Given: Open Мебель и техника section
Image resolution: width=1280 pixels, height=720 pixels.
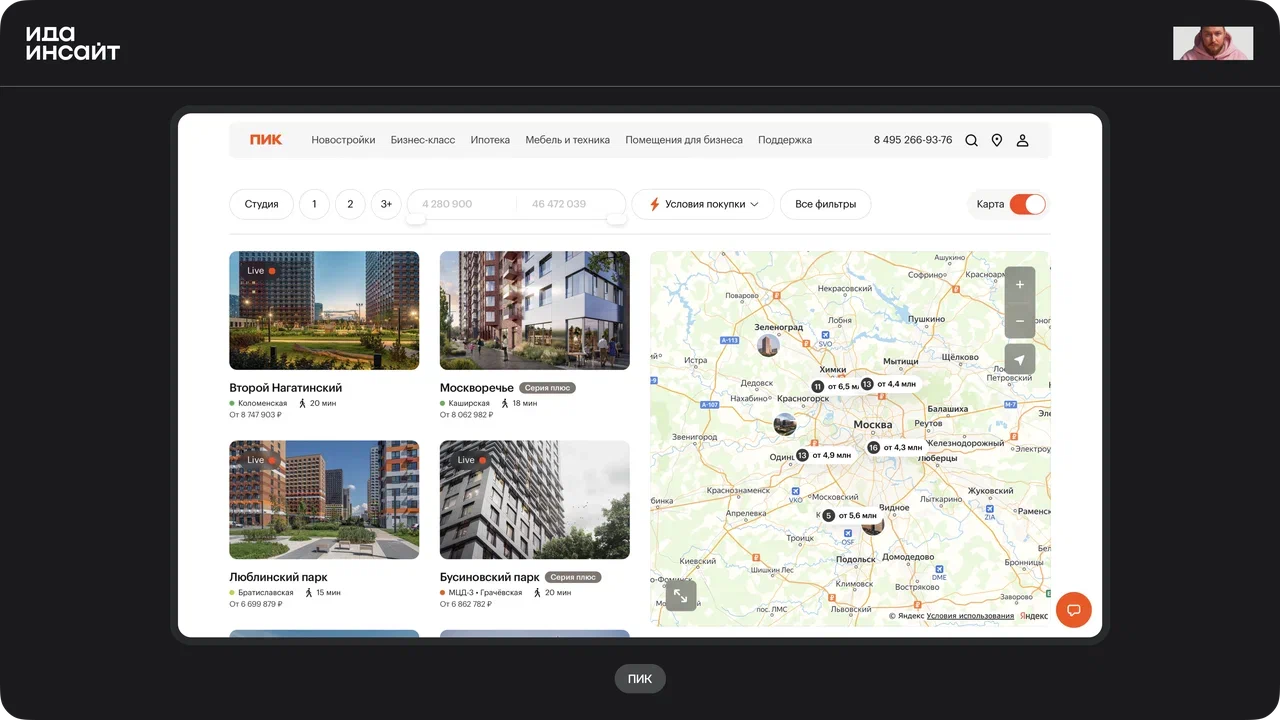Looking at the screenshot, I should pos(567,140).
